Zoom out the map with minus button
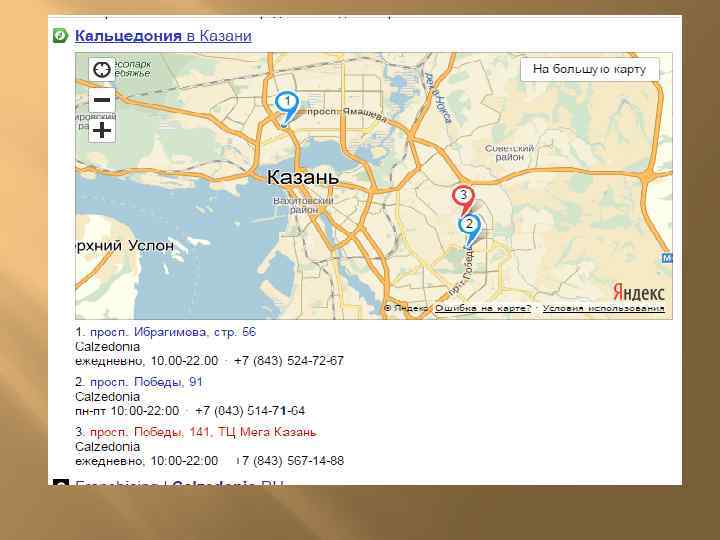Image resolution: width=720 pixels, height=540 pixels. pos(101,100)
